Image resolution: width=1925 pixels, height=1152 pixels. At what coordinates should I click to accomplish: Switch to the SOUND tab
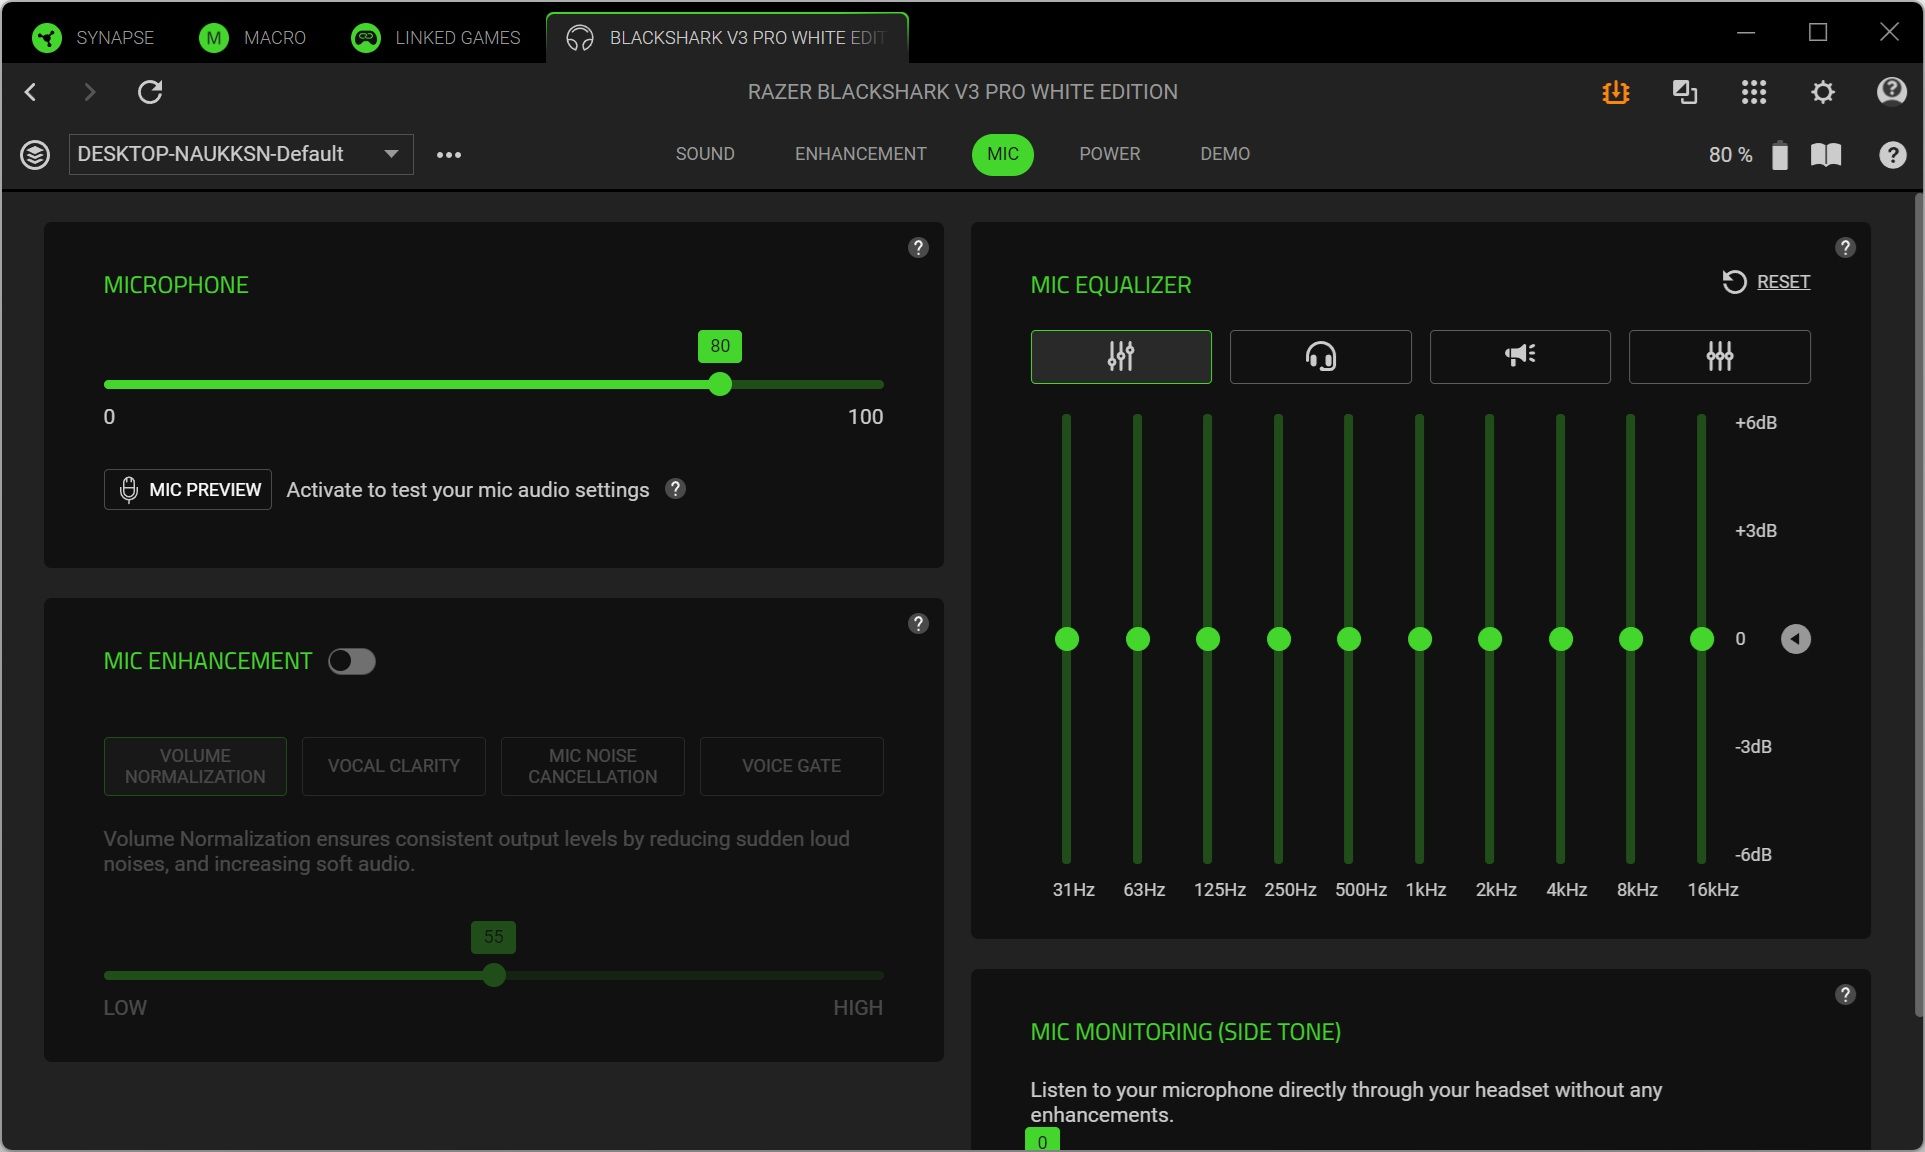[x=705, y=154]
